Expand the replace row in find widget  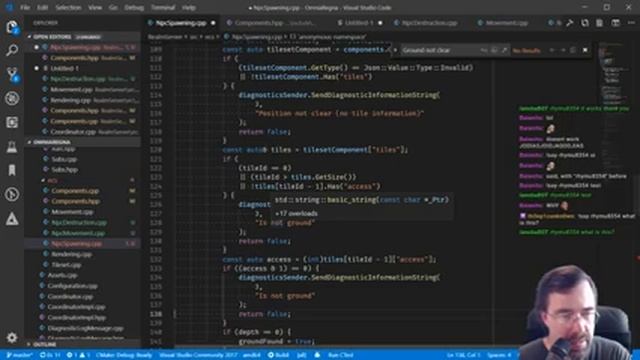click(395, 50)
